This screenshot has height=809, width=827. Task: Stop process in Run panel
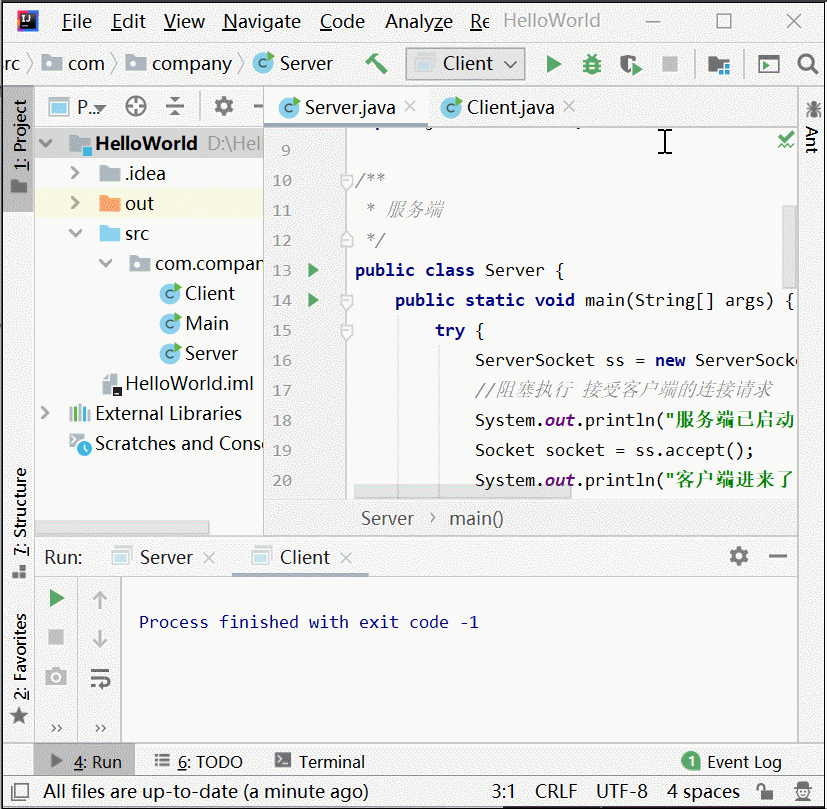56,637
